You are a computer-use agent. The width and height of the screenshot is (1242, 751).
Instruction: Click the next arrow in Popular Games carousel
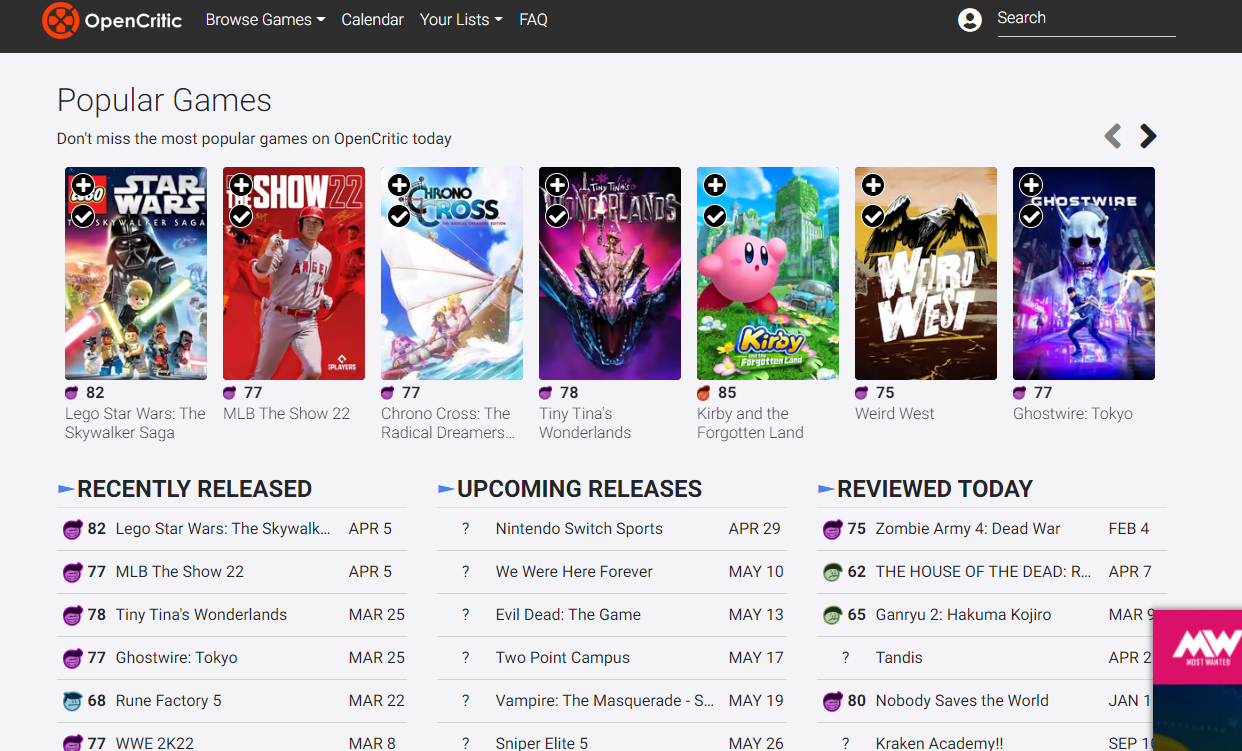pyautogui.click(x=1148, y=136)
